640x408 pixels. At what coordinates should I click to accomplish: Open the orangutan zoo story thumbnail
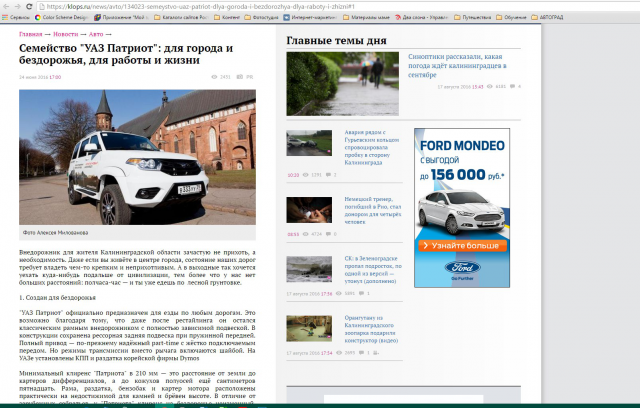coord(309,328)
